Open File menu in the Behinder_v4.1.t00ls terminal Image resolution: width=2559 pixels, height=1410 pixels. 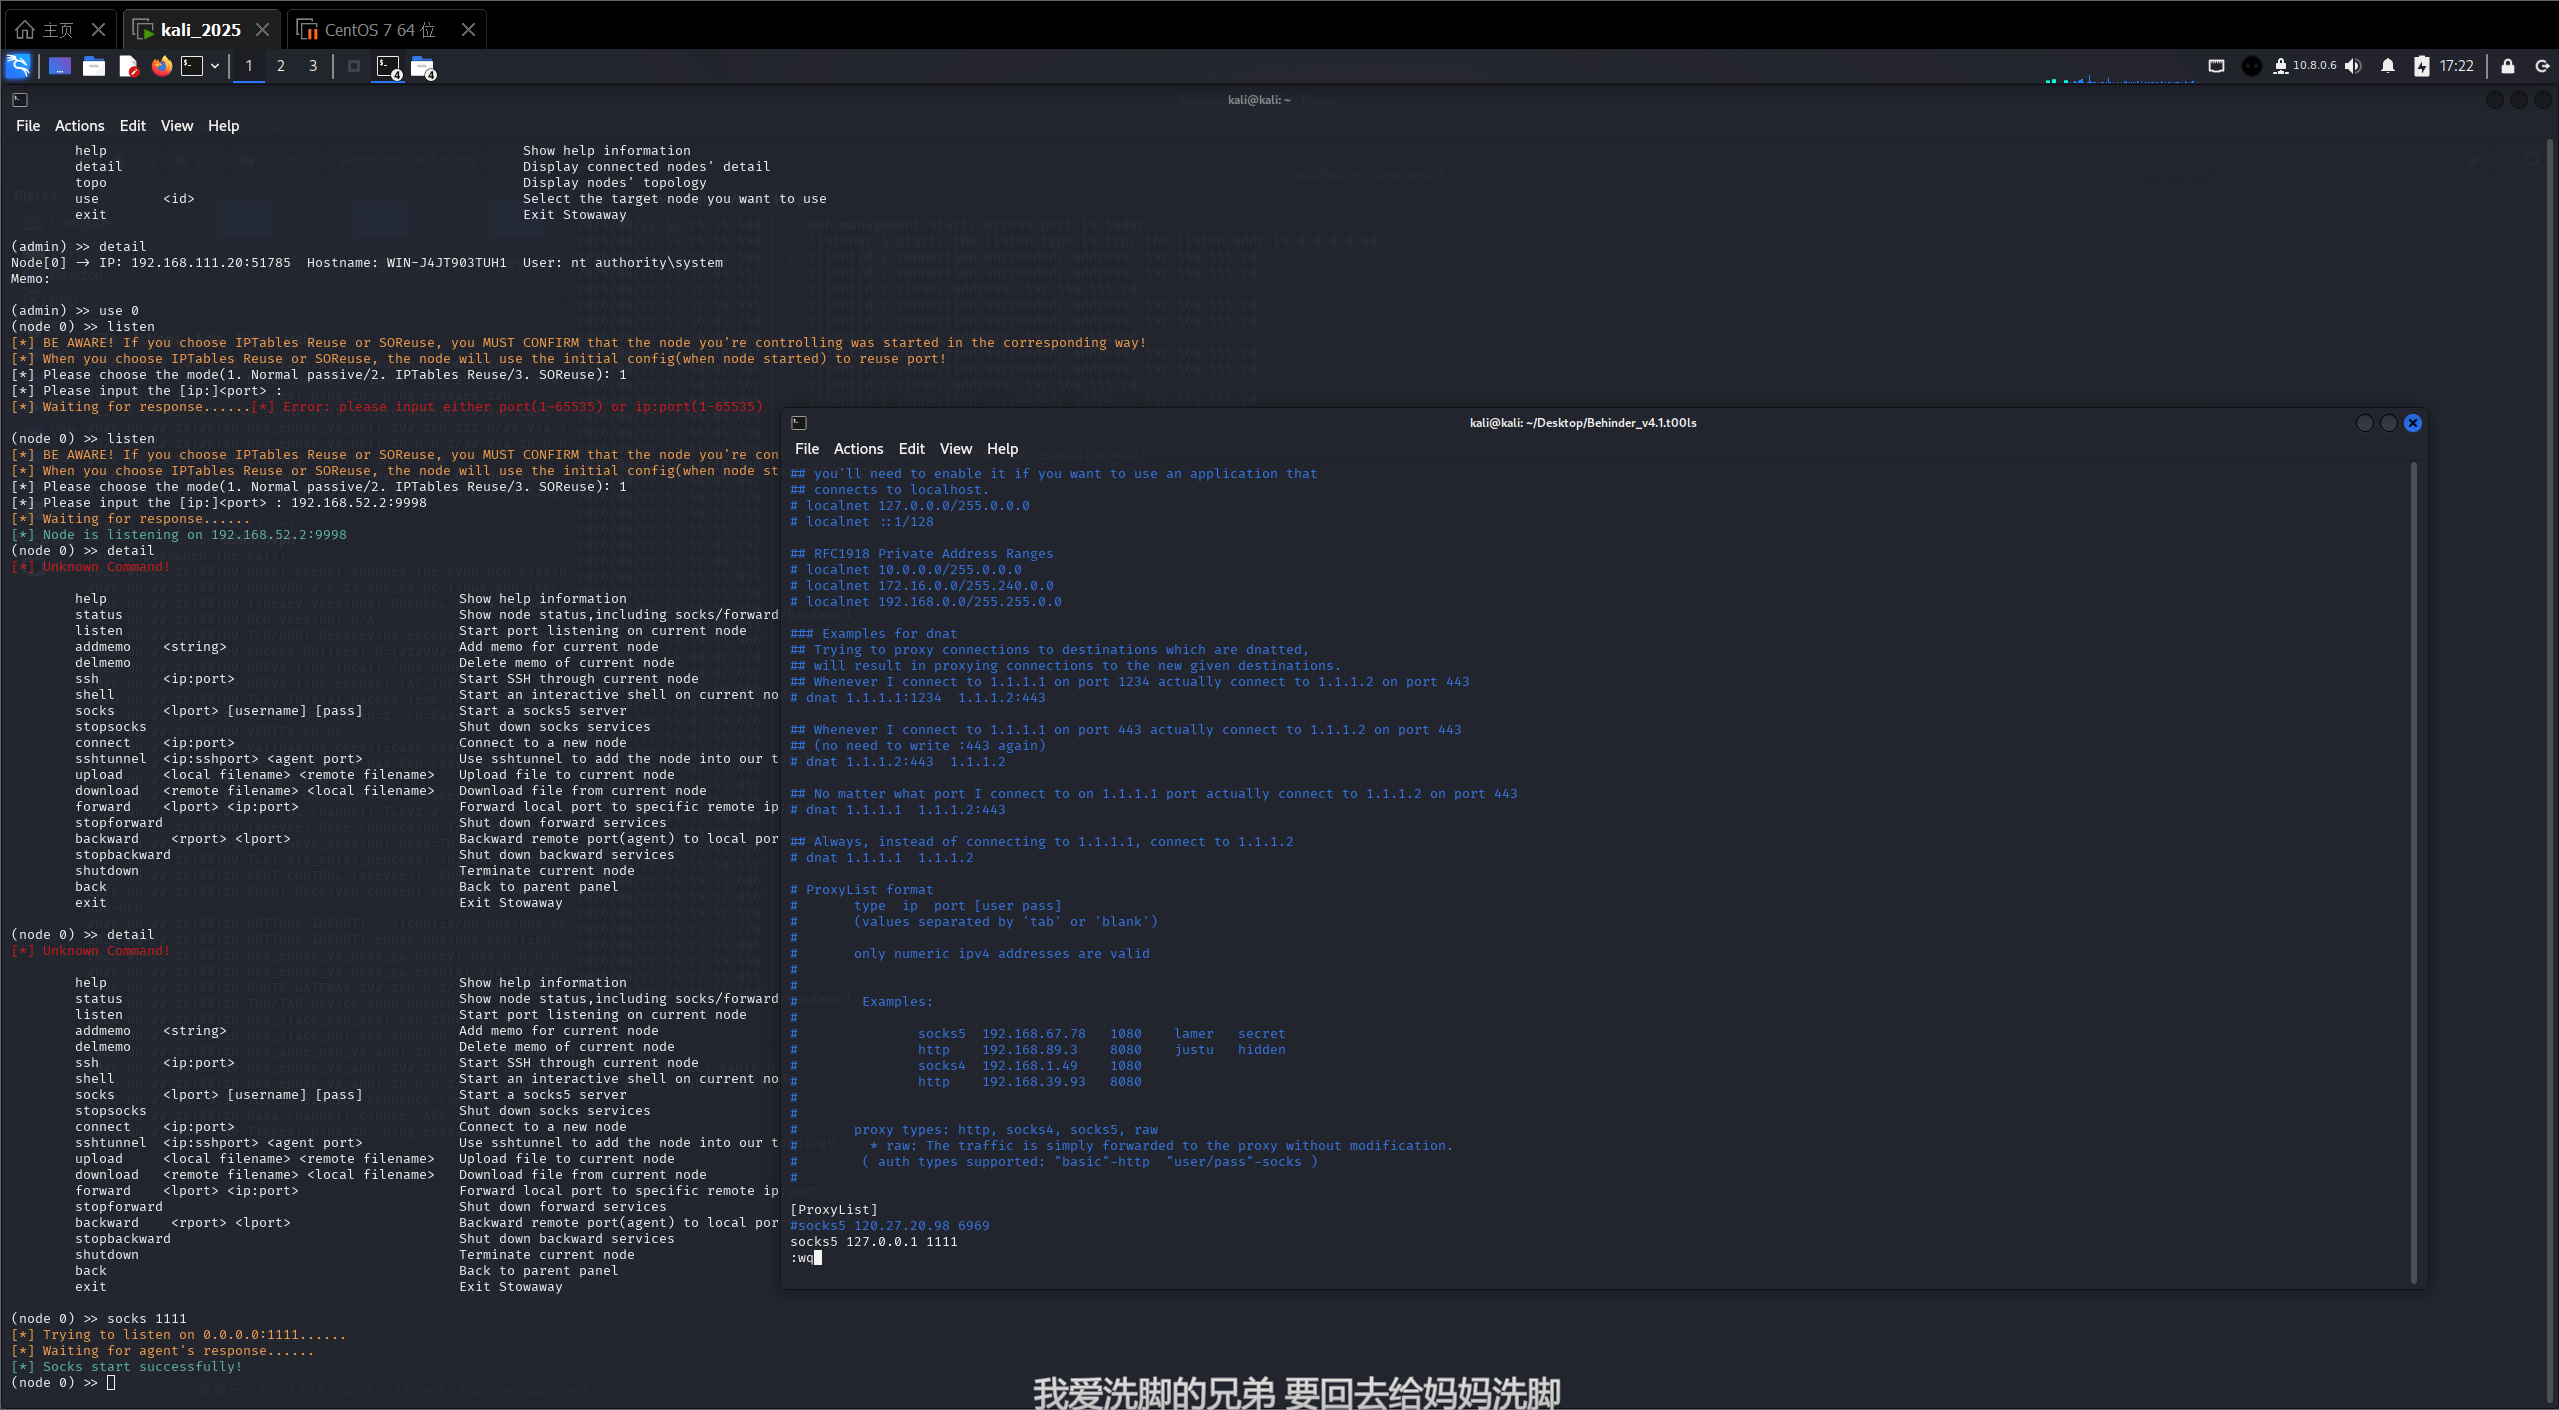(807, 449)
